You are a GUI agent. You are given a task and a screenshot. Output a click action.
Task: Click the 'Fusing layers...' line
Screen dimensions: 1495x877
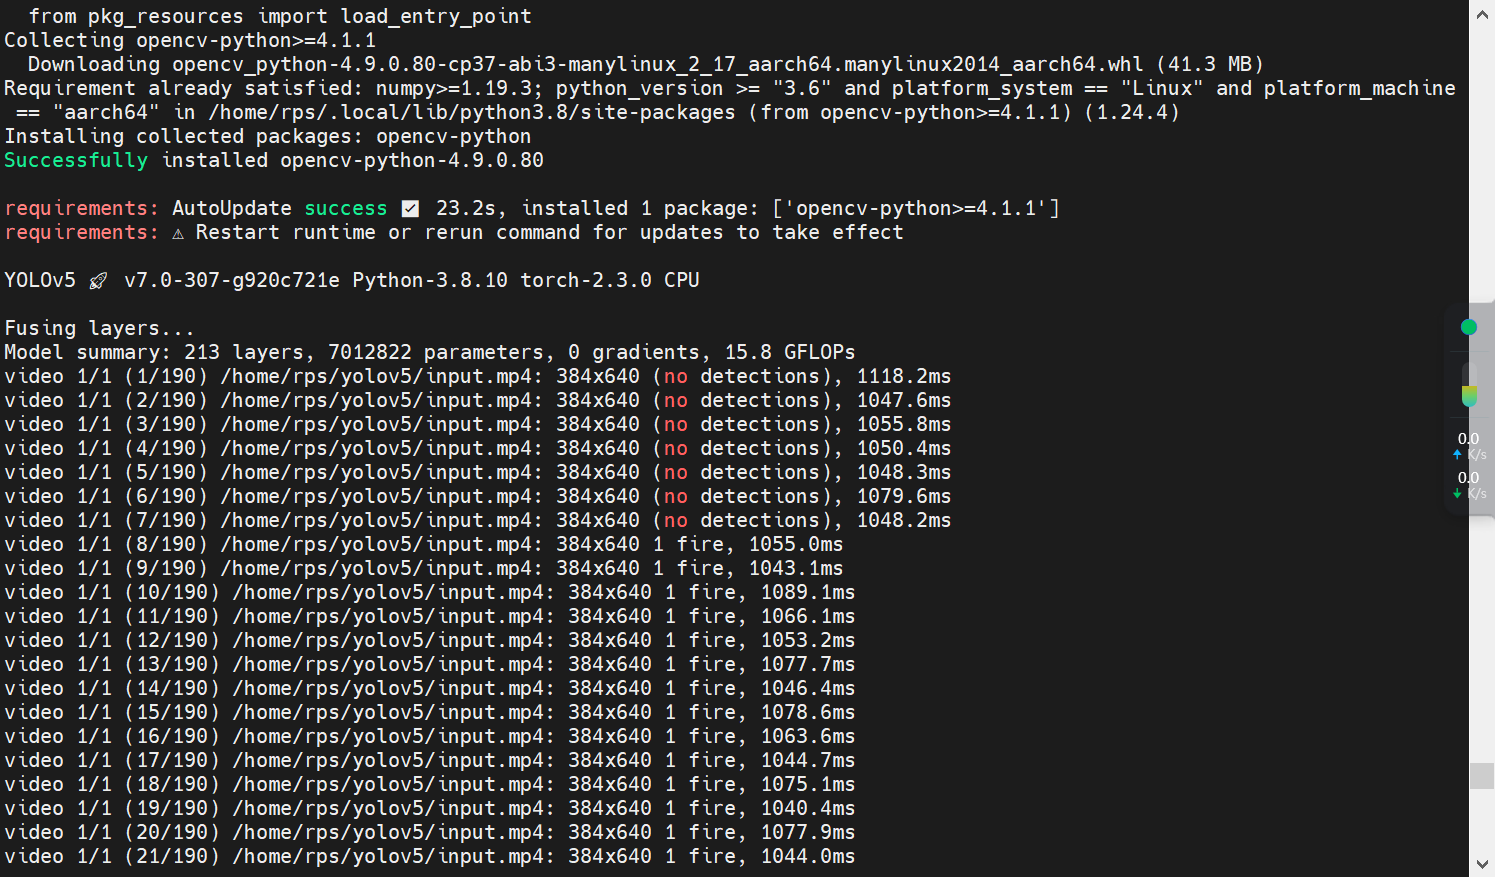pyautogui.click(x=99, y=328)
